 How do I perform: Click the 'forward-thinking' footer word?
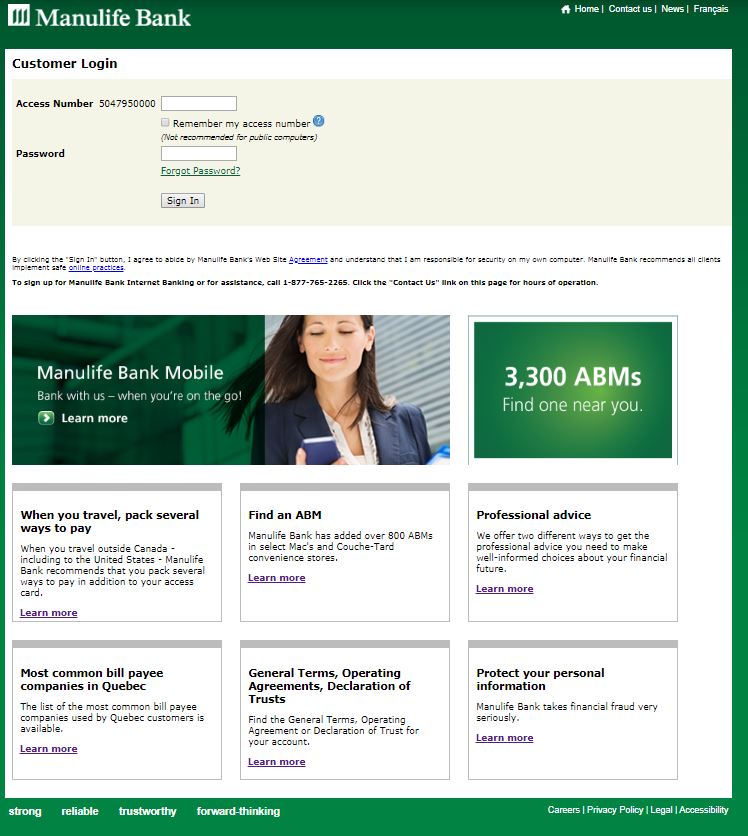[x=238, y=811]
